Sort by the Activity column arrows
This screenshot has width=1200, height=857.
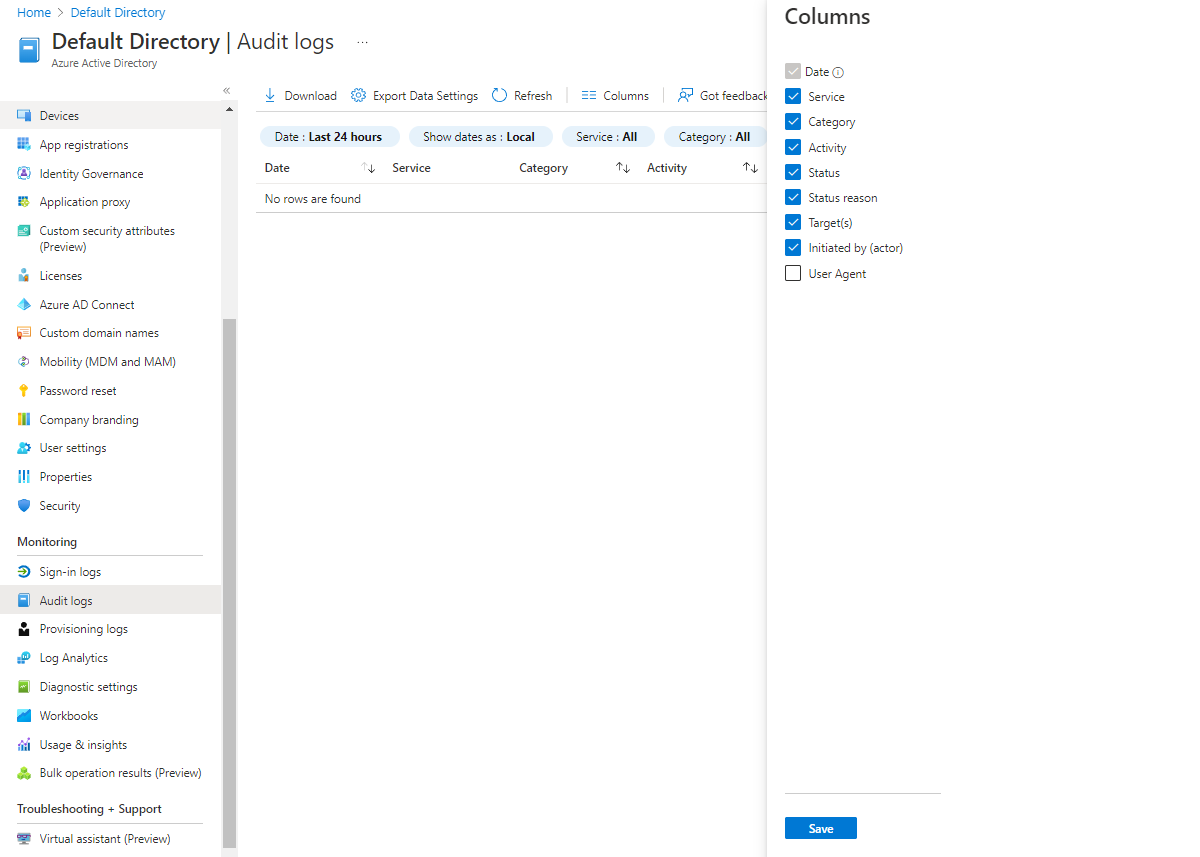(750, 168)
